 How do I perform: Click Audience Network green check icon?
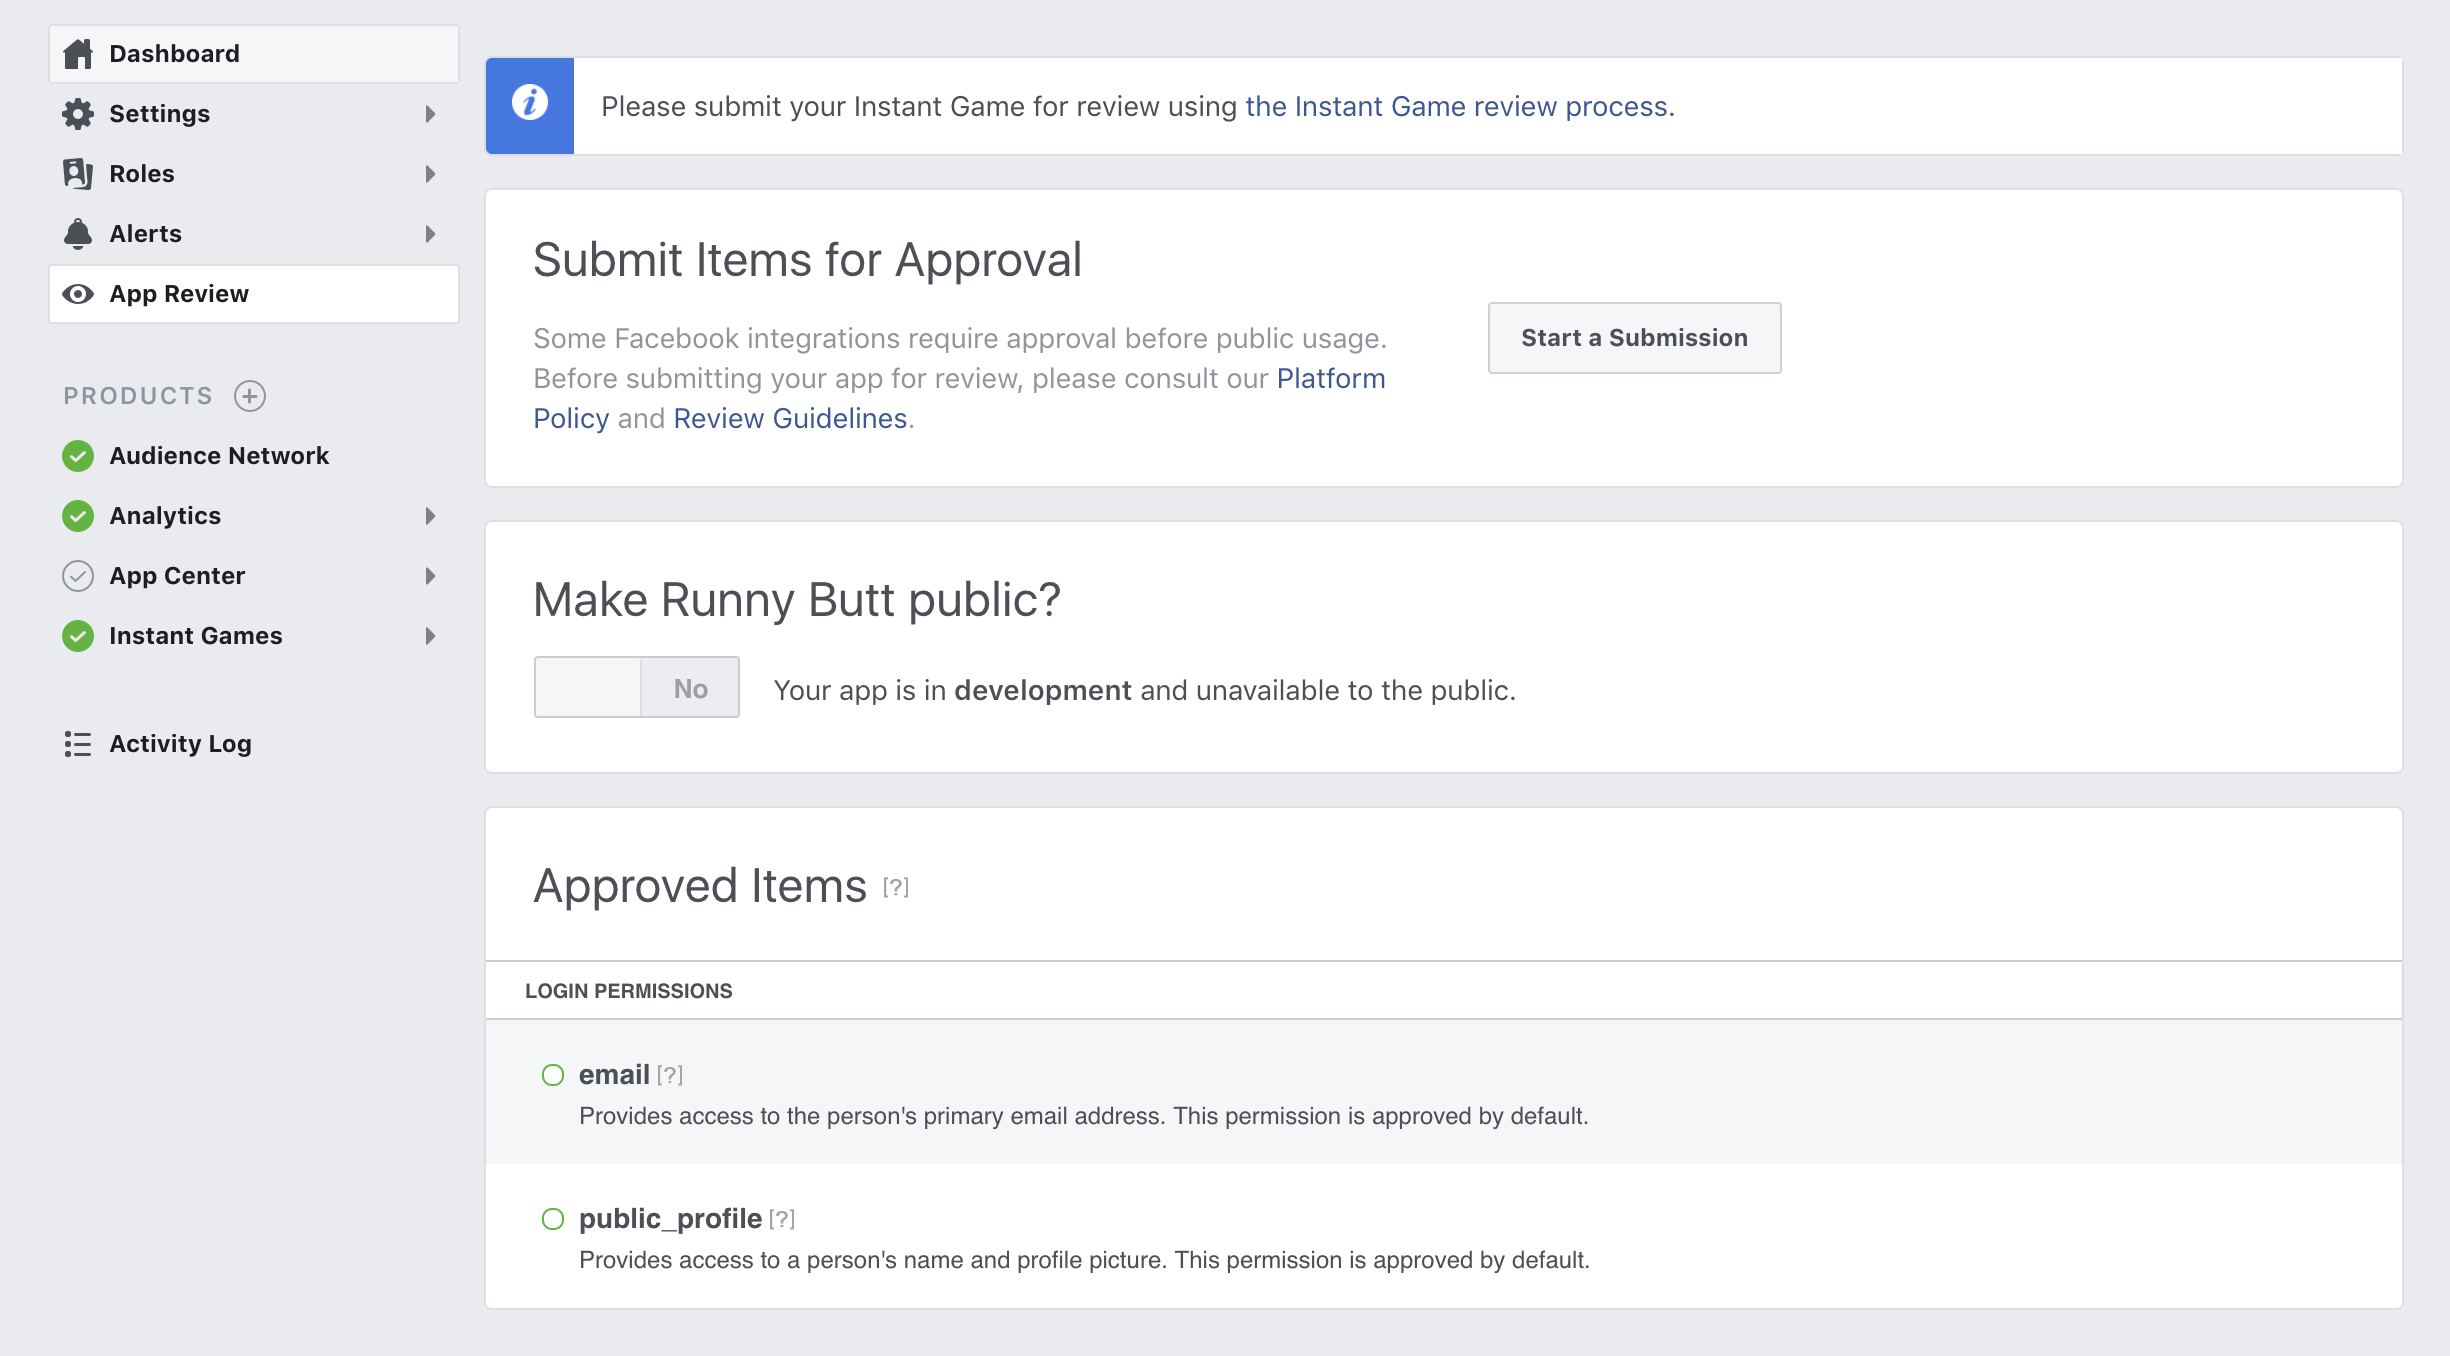[x=78, y=456]
